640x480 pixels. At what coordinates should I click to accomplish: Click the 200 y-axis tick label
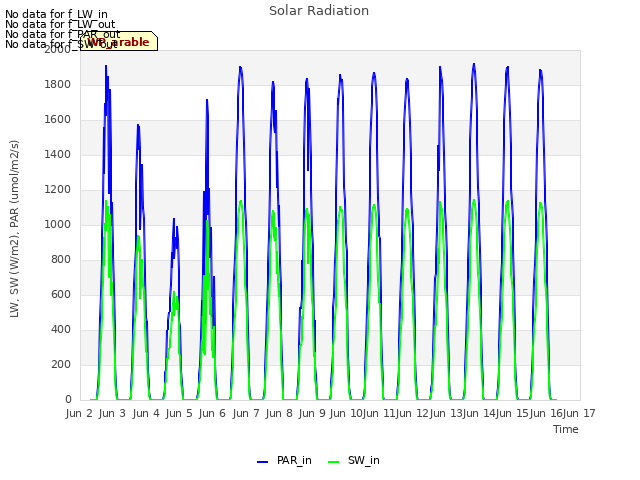coord(61,364)
